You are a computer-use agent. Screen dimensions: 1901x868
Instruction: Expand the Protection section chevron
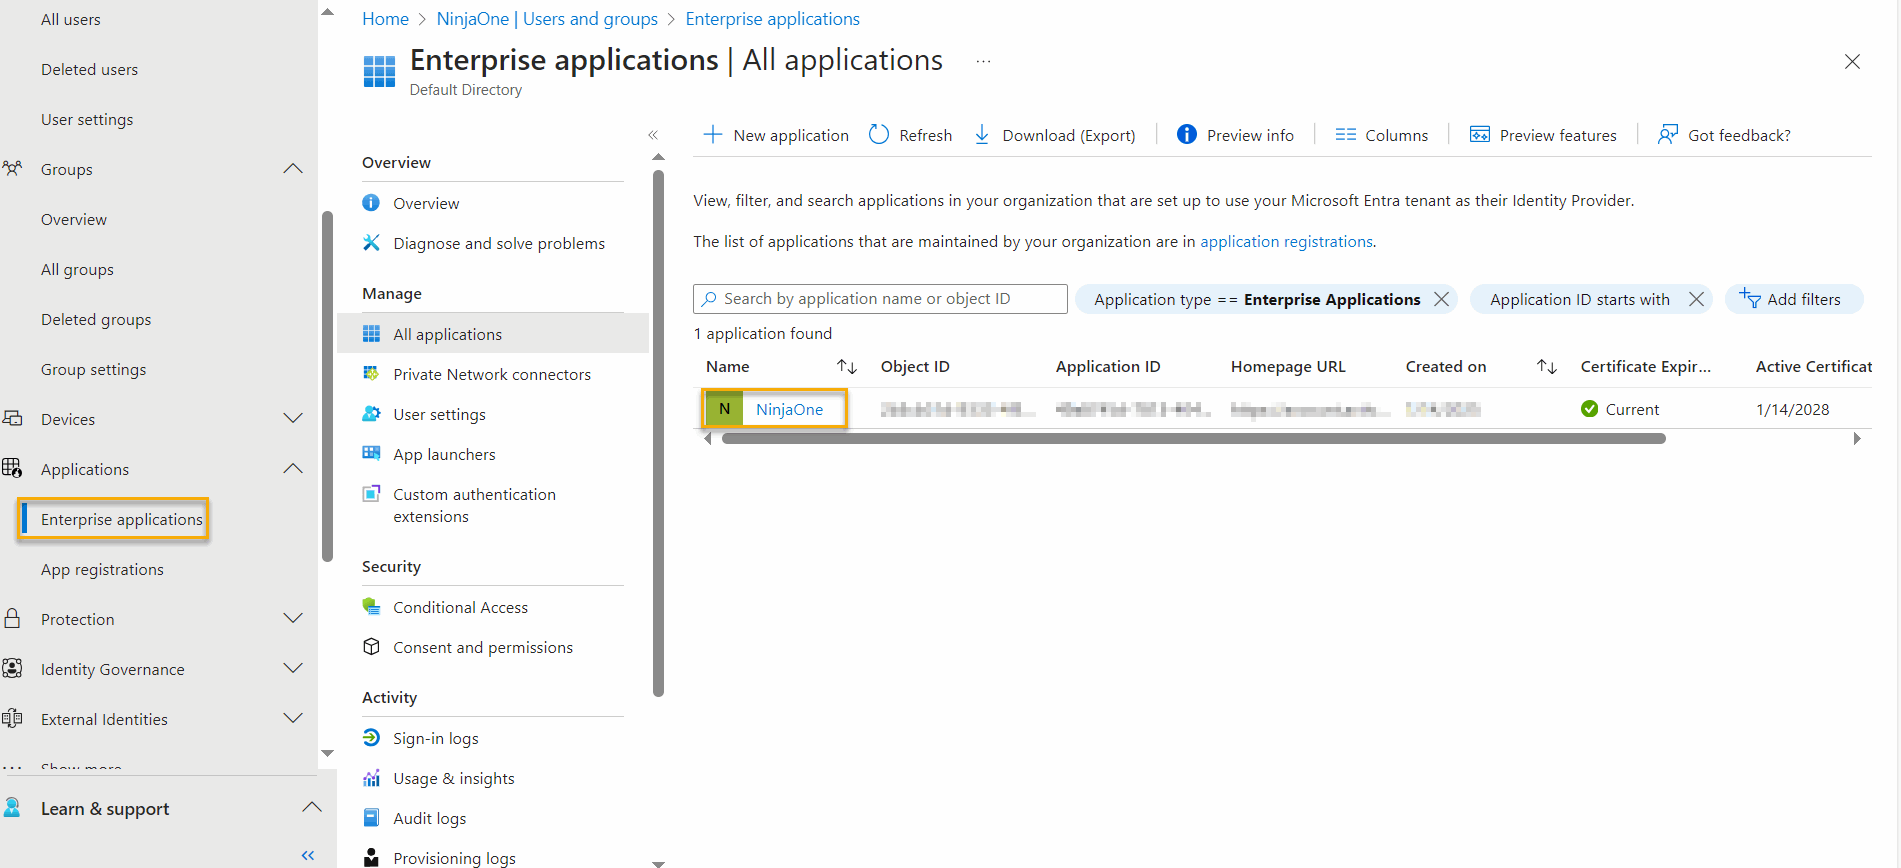click(292, 619)
